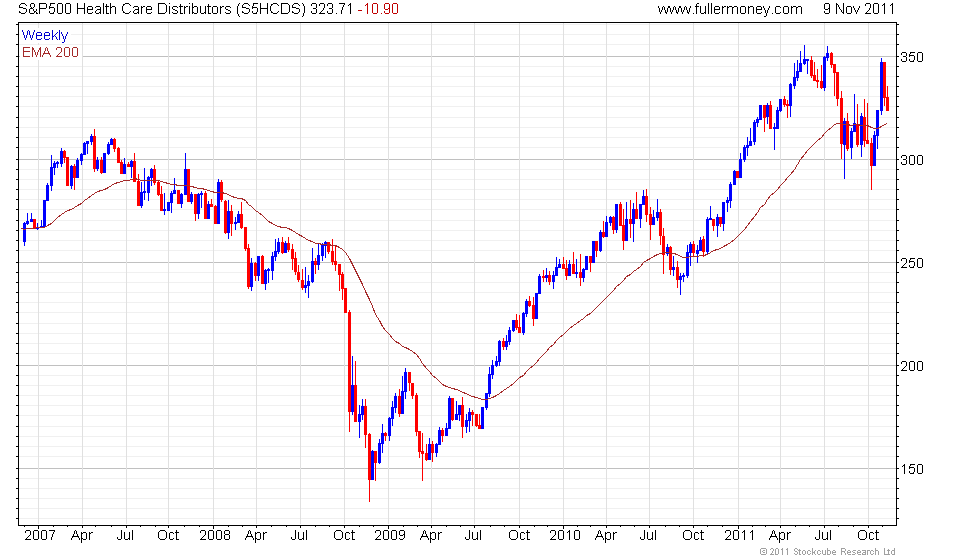Click the 2008 x-axis label
Viewport: 980px width, 560px height.
click(215, 536)
